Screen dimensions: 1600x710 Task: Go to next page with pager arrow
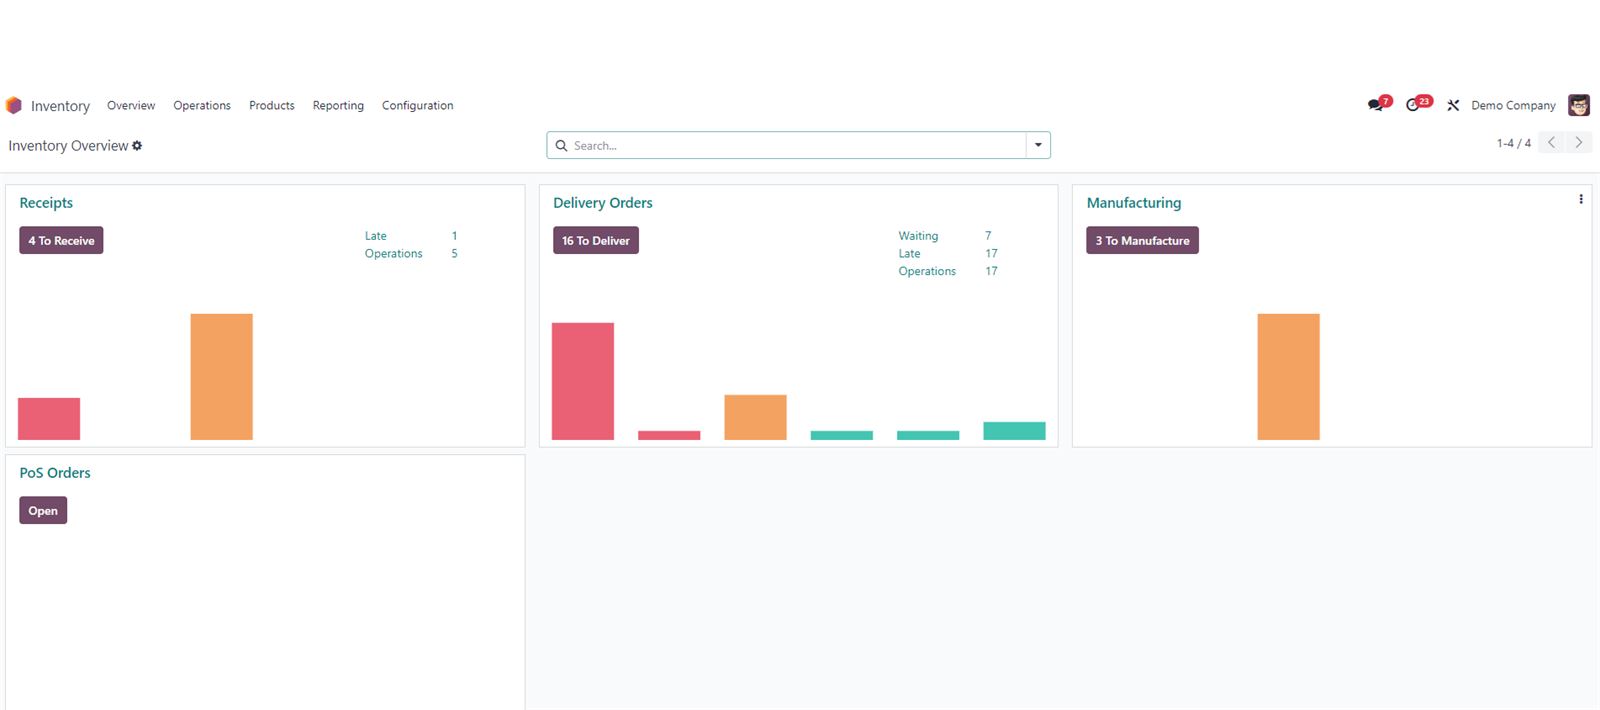pos(1579,143)
